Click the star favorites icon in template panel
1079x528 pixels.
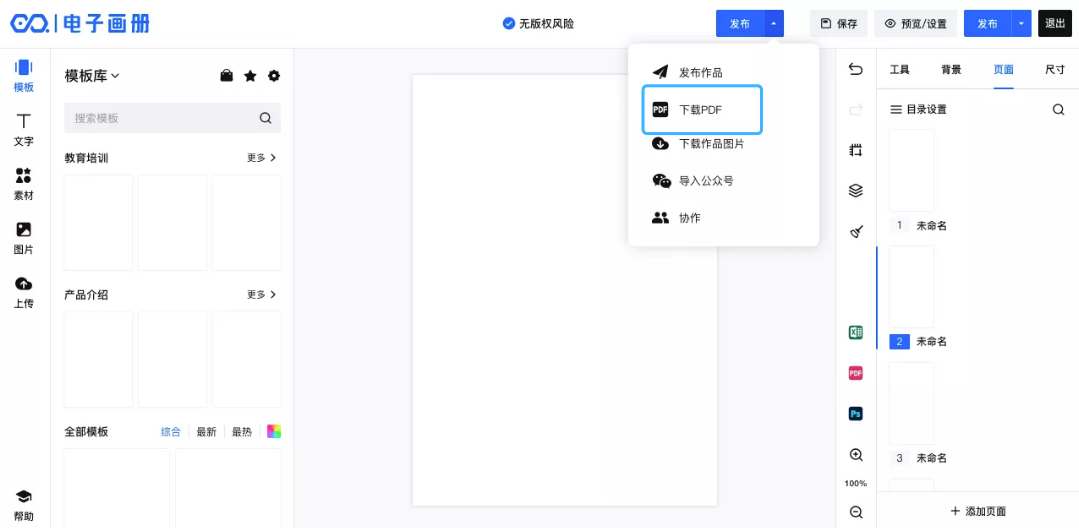click(250, 76)
